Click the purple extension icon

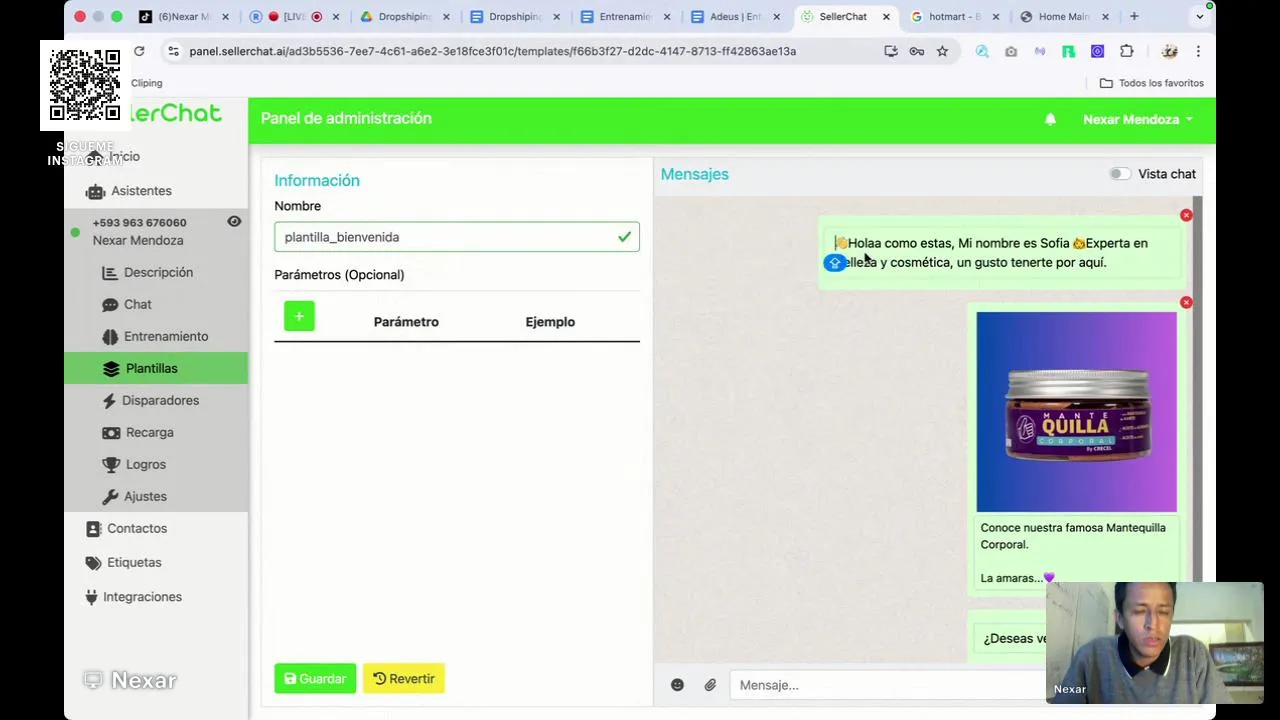tap(1097, 51)
